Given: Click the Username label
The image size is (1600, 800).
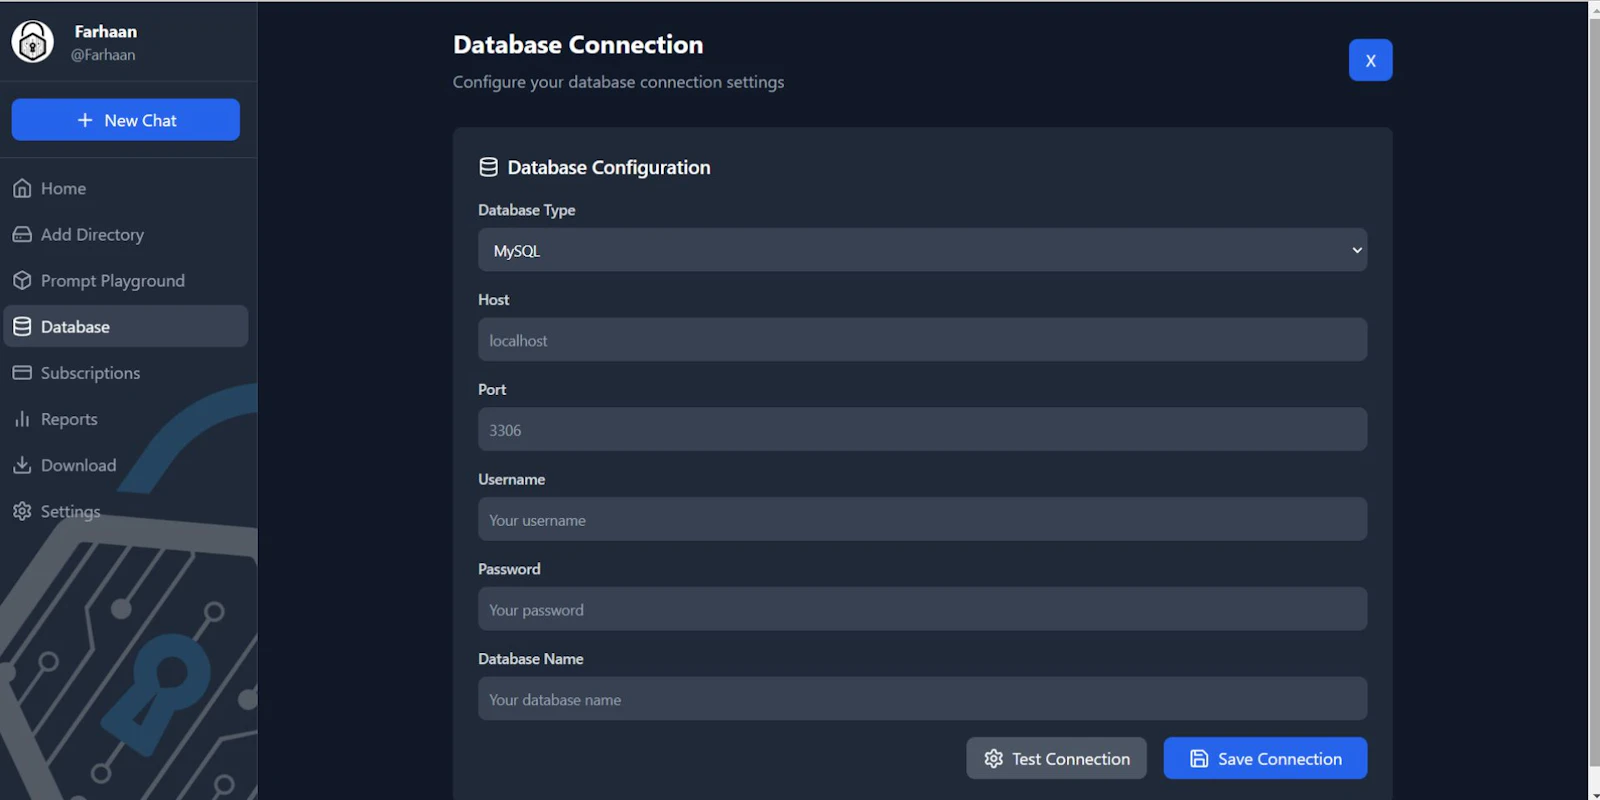Looking at the screenshot, I should (x=511, y=479).
